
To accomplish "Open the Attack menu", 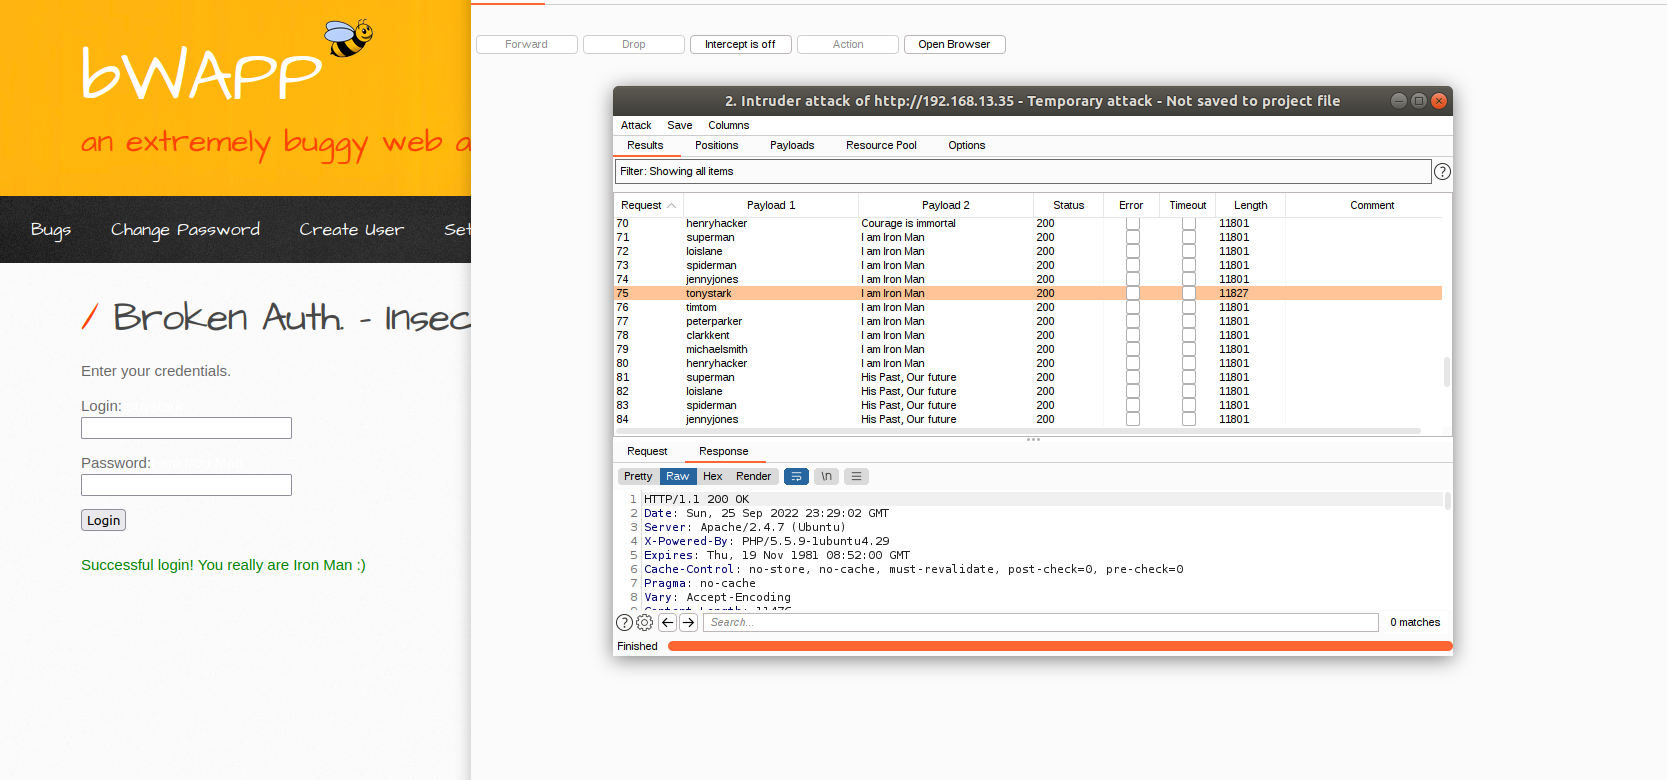I will coord(636,126).
